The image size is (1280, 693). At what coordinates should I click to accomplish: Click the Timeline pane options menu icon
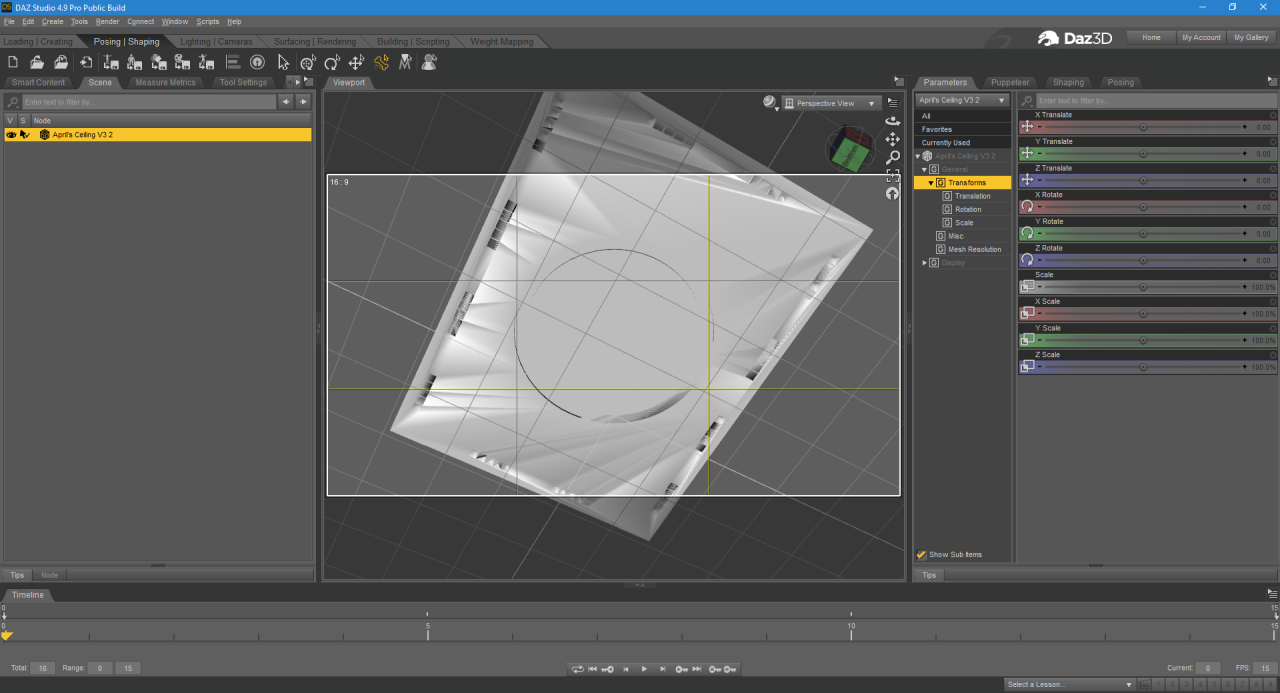(x=1272, y=594)
